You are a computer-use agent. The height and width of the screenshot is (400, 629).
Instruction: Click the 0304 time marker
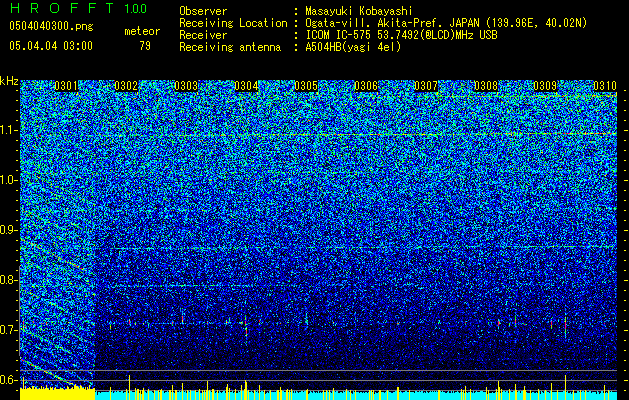click(246, 86)
